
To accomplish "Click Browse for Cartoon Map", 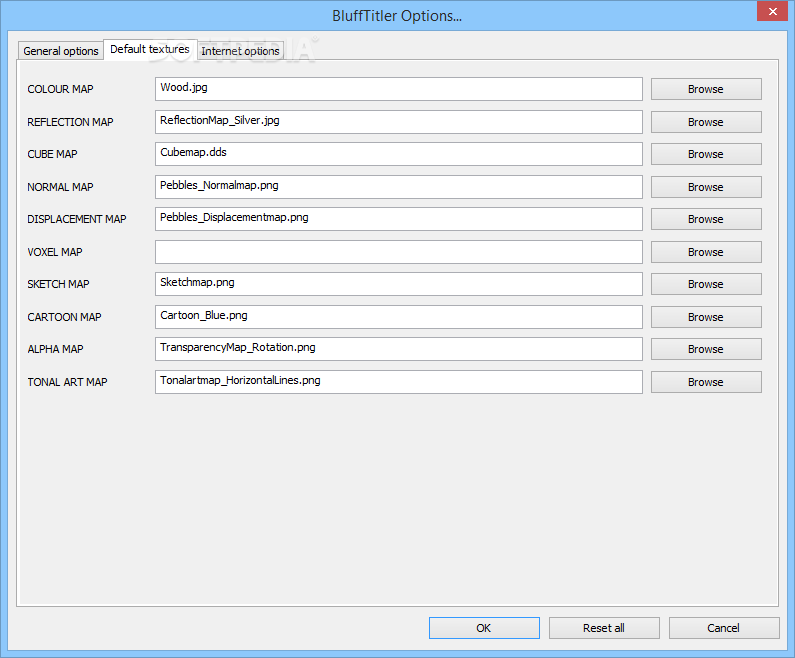I will 706,317.
